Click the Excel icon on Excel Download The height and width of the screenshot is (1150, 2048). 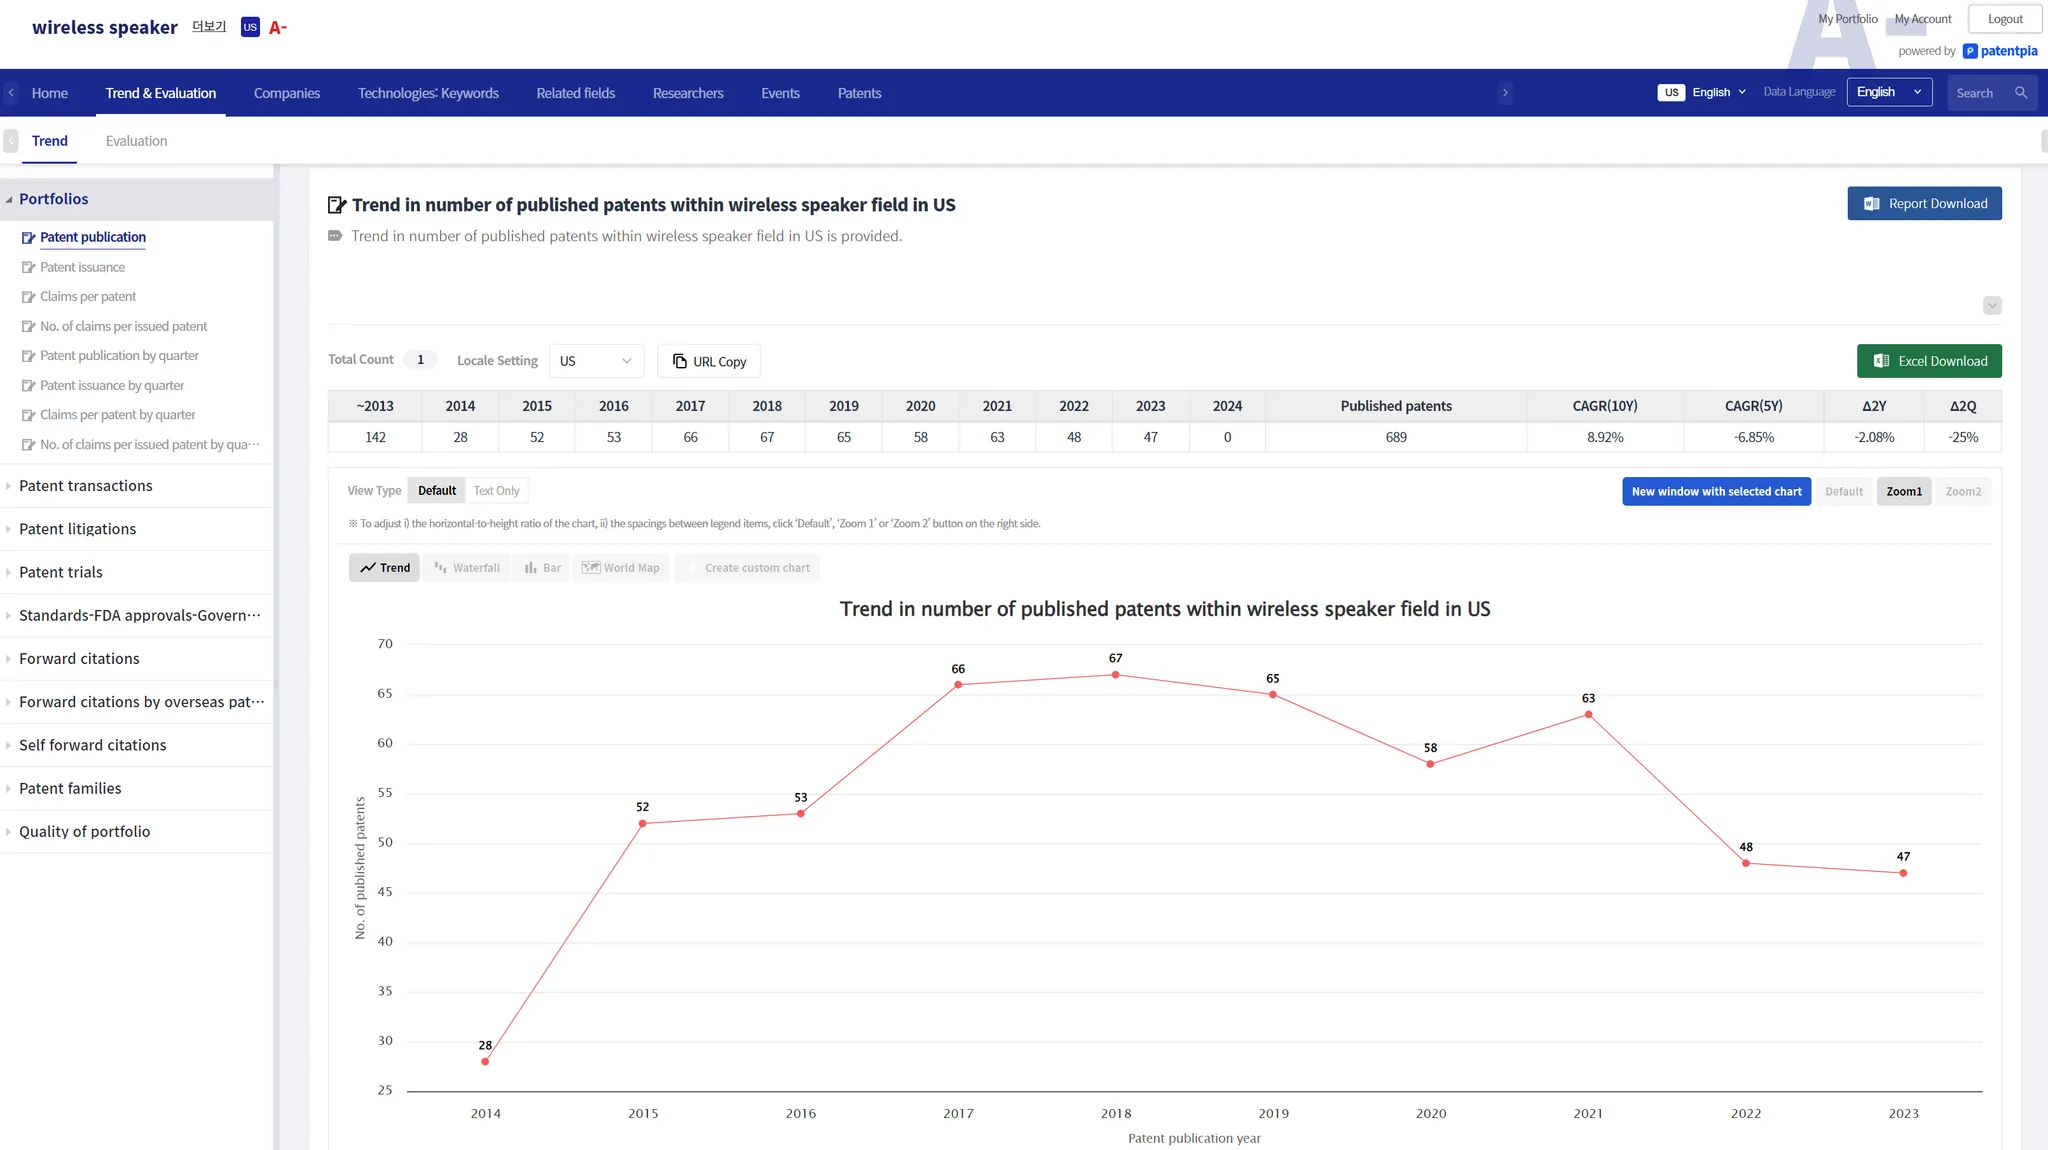pos(1881,361)
